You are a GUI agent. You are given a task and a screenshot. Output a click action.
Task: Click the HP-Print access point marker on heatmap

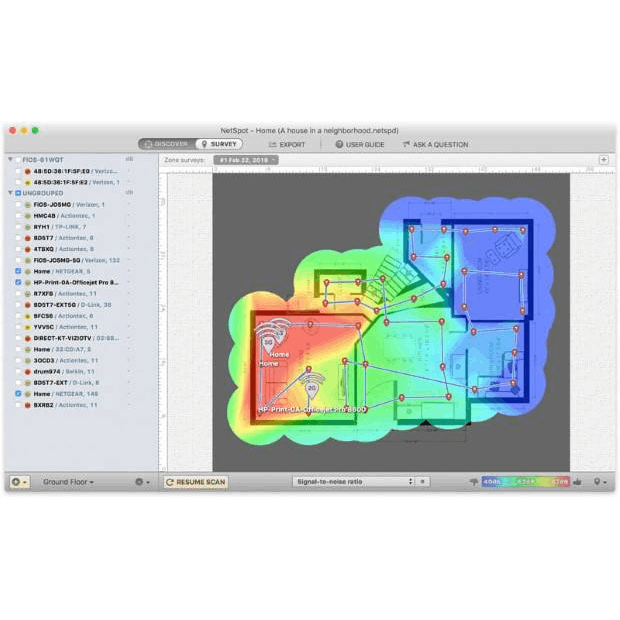point(312,386)
